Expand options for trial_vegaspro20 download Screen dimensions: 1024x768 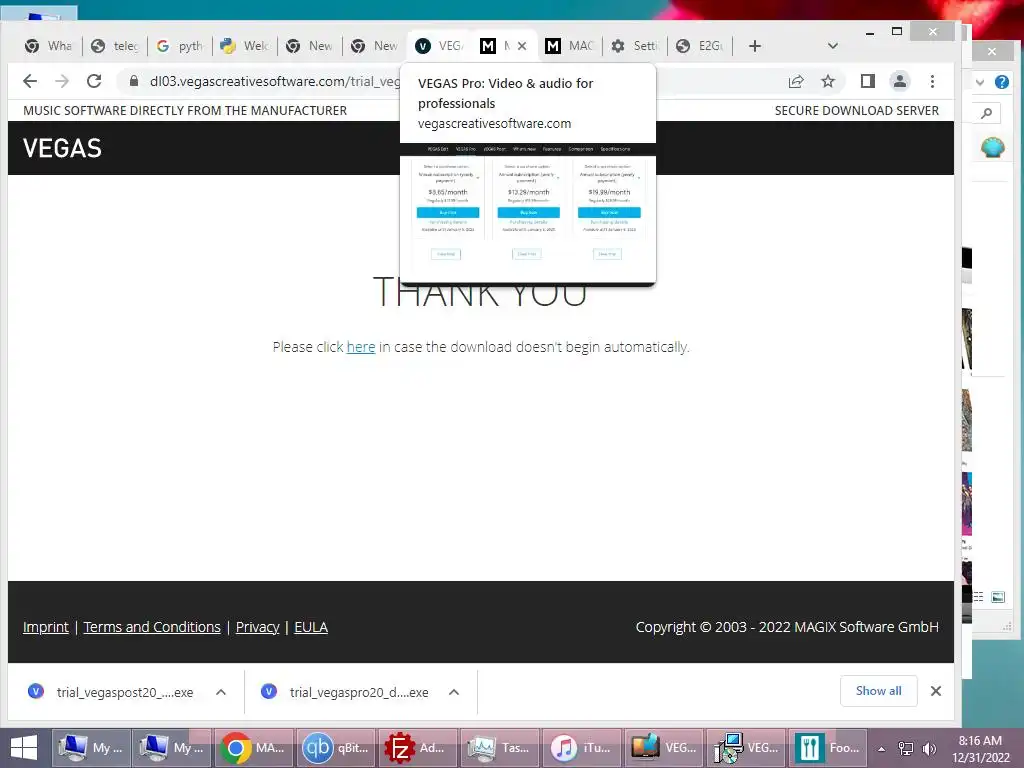tap(454, 692)
